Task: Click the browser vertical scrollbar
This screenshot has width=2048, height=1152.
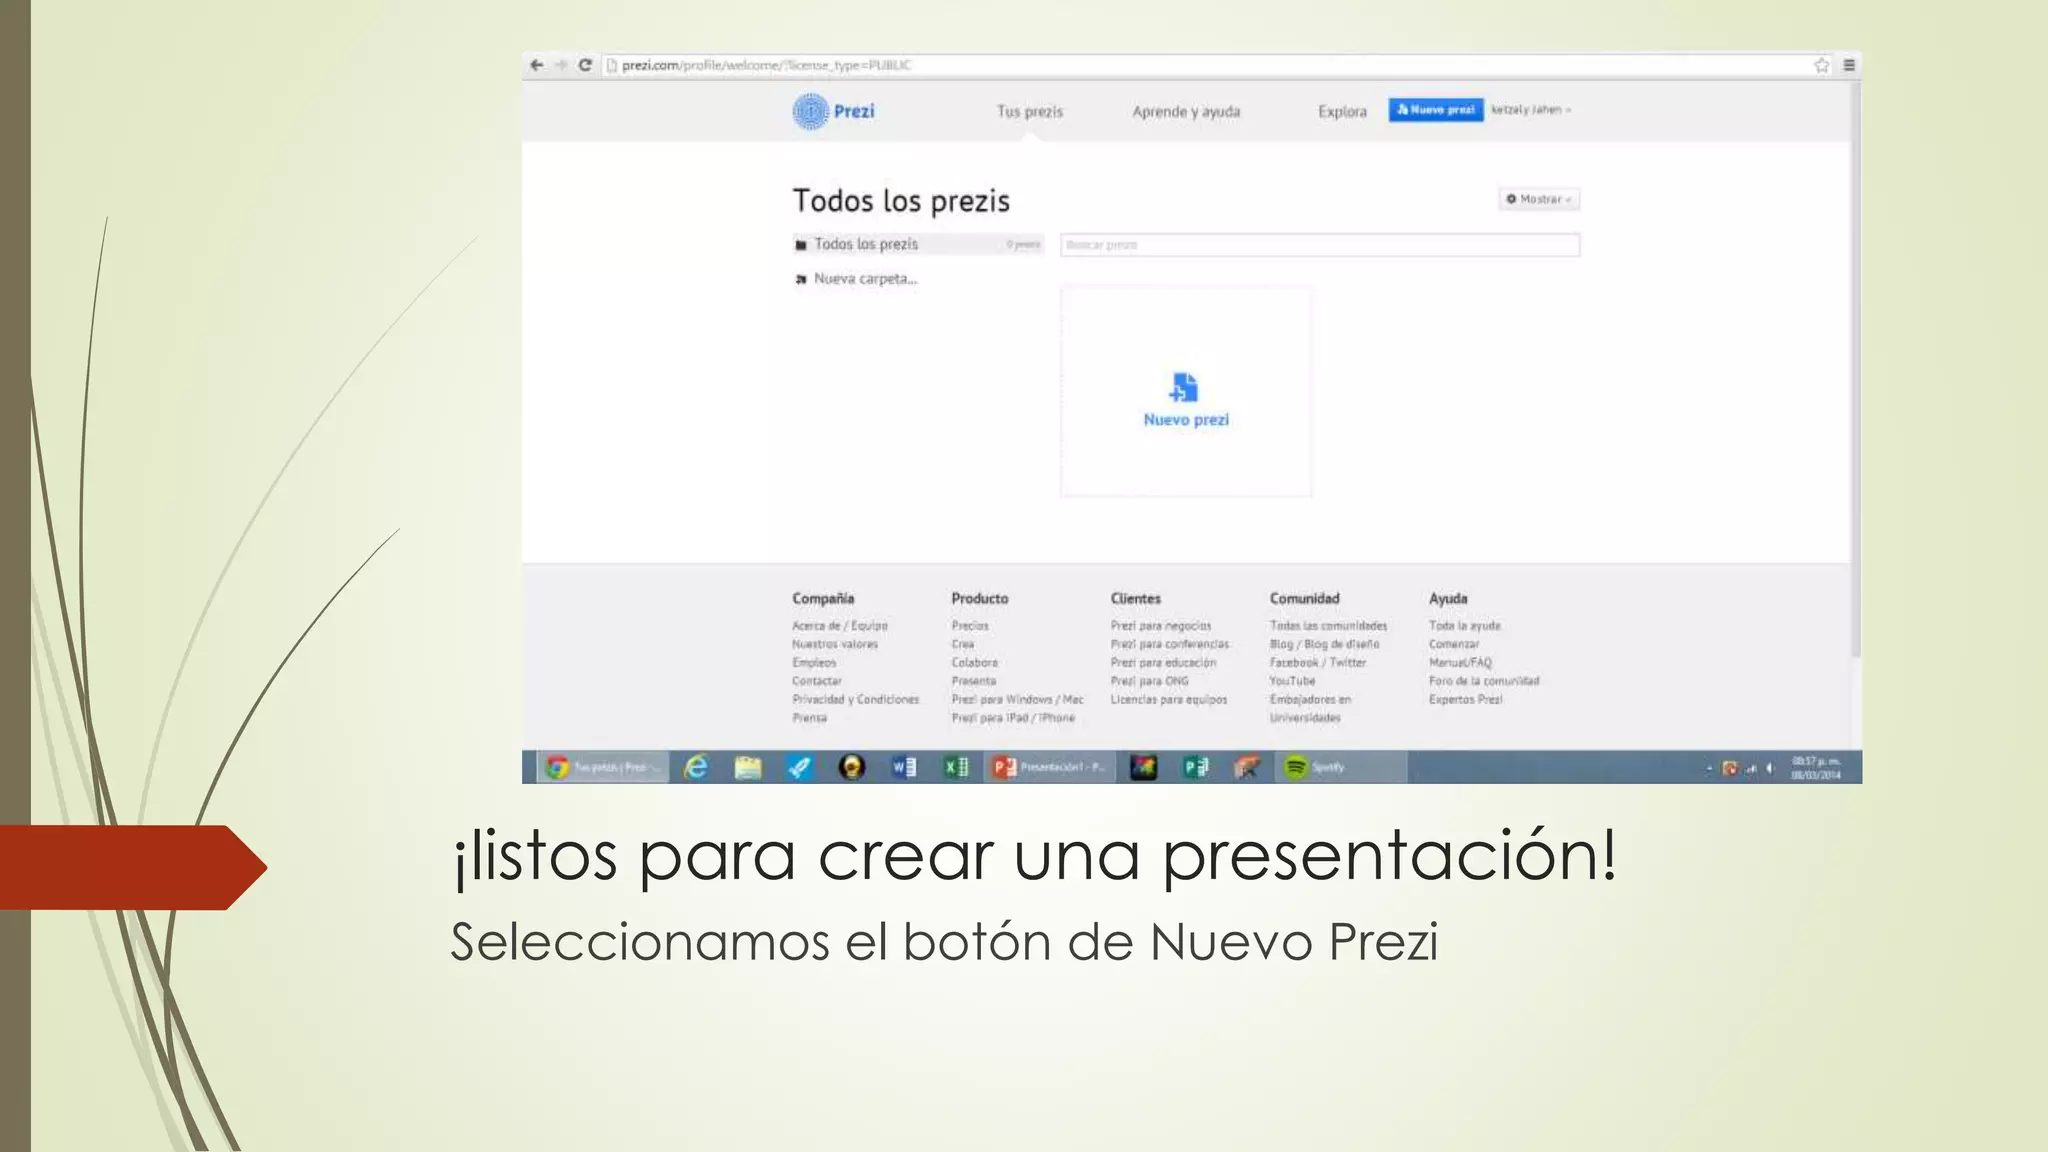Action: [1856, 368]
